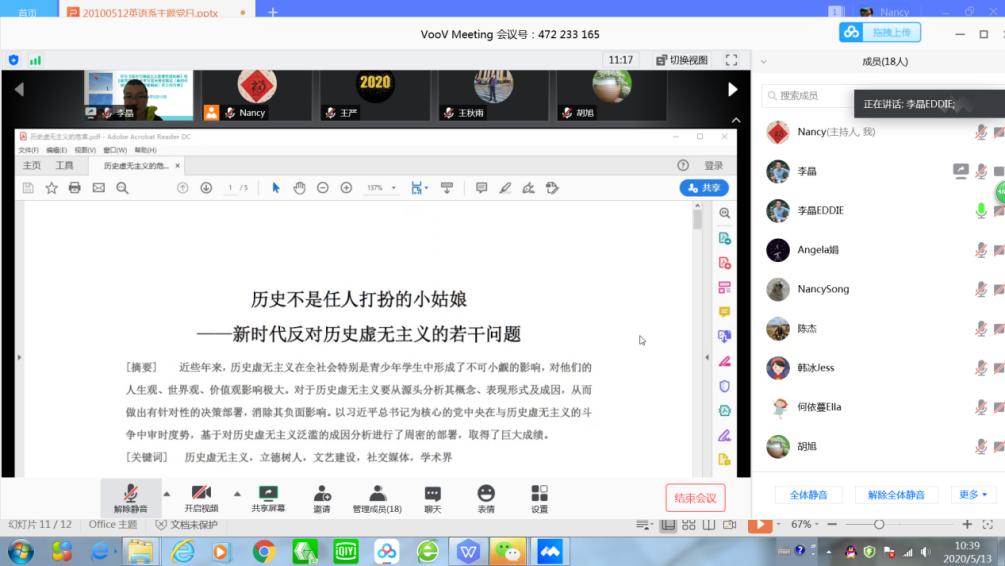Unmute microphone via 解除静音

(x=130, y=494)
